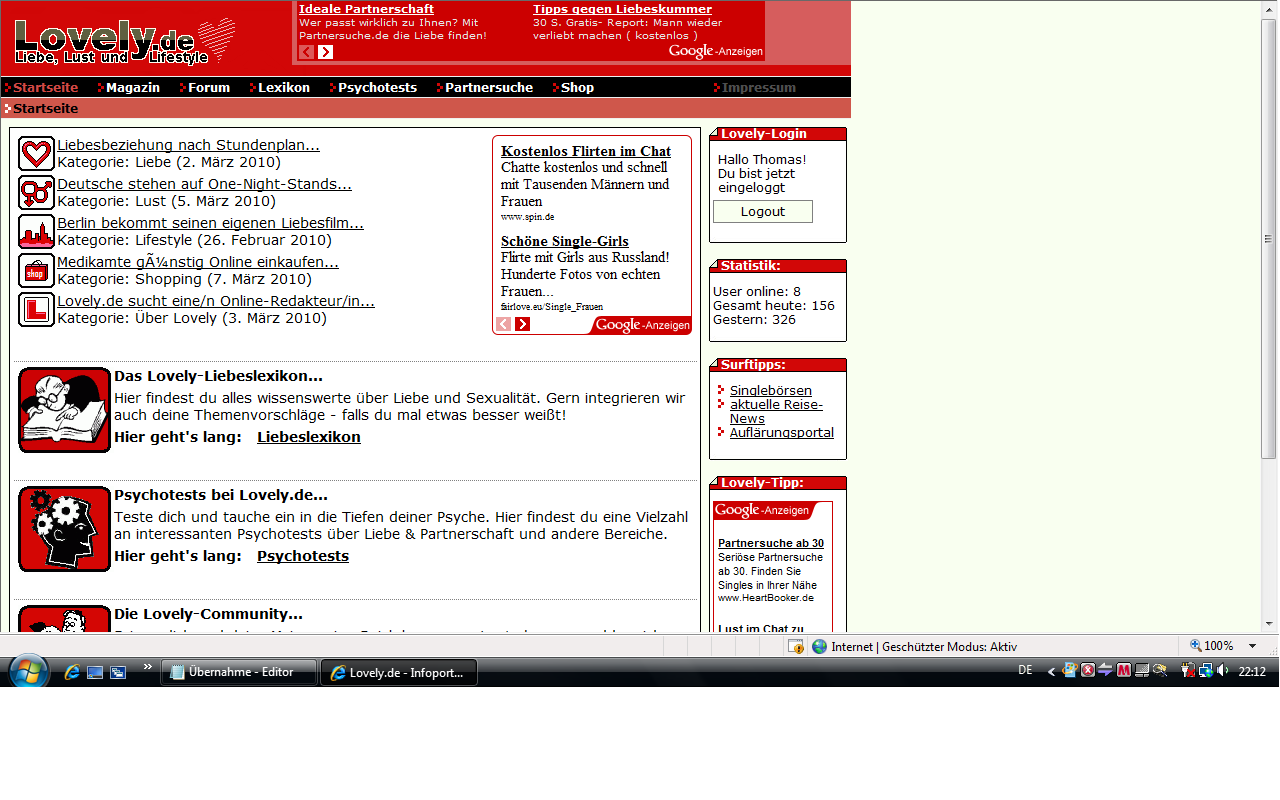
Task: Open Medikamte günstig Online einkaufen link
Action: [198, 262]
